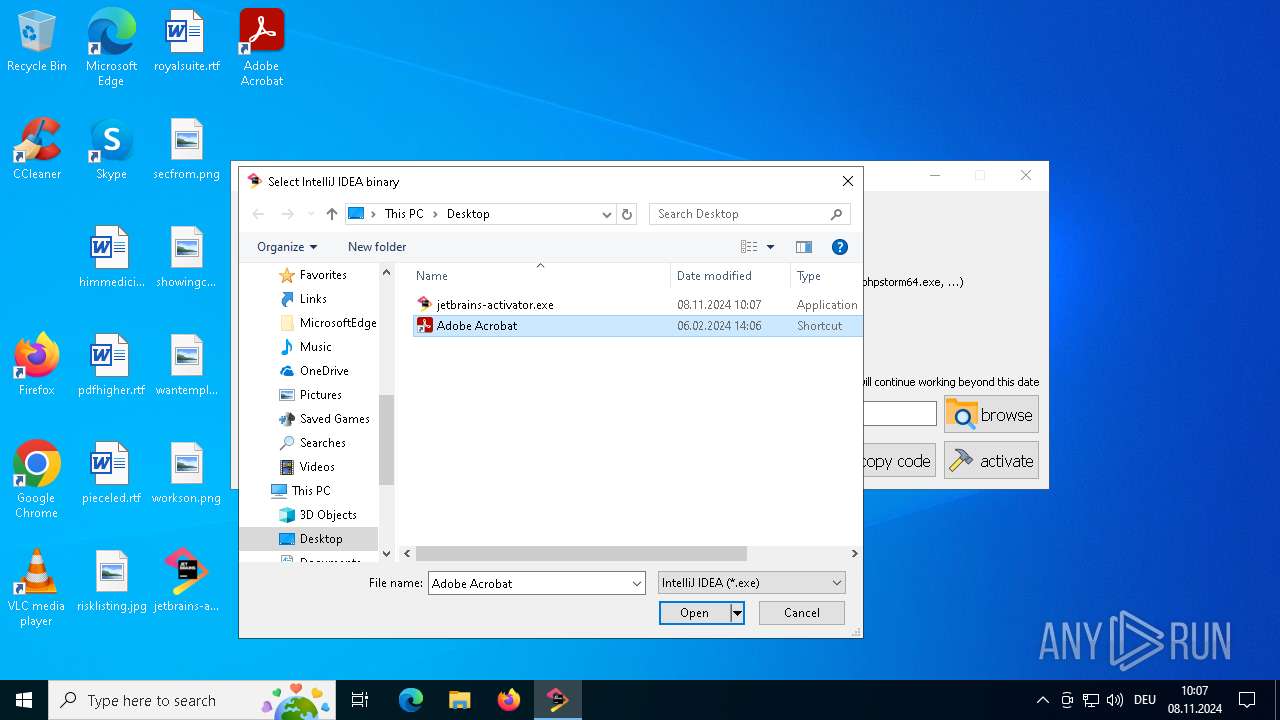Open the File name combo box dropdown
Viewport: 1280px width, 720px height.
(637, 583)
